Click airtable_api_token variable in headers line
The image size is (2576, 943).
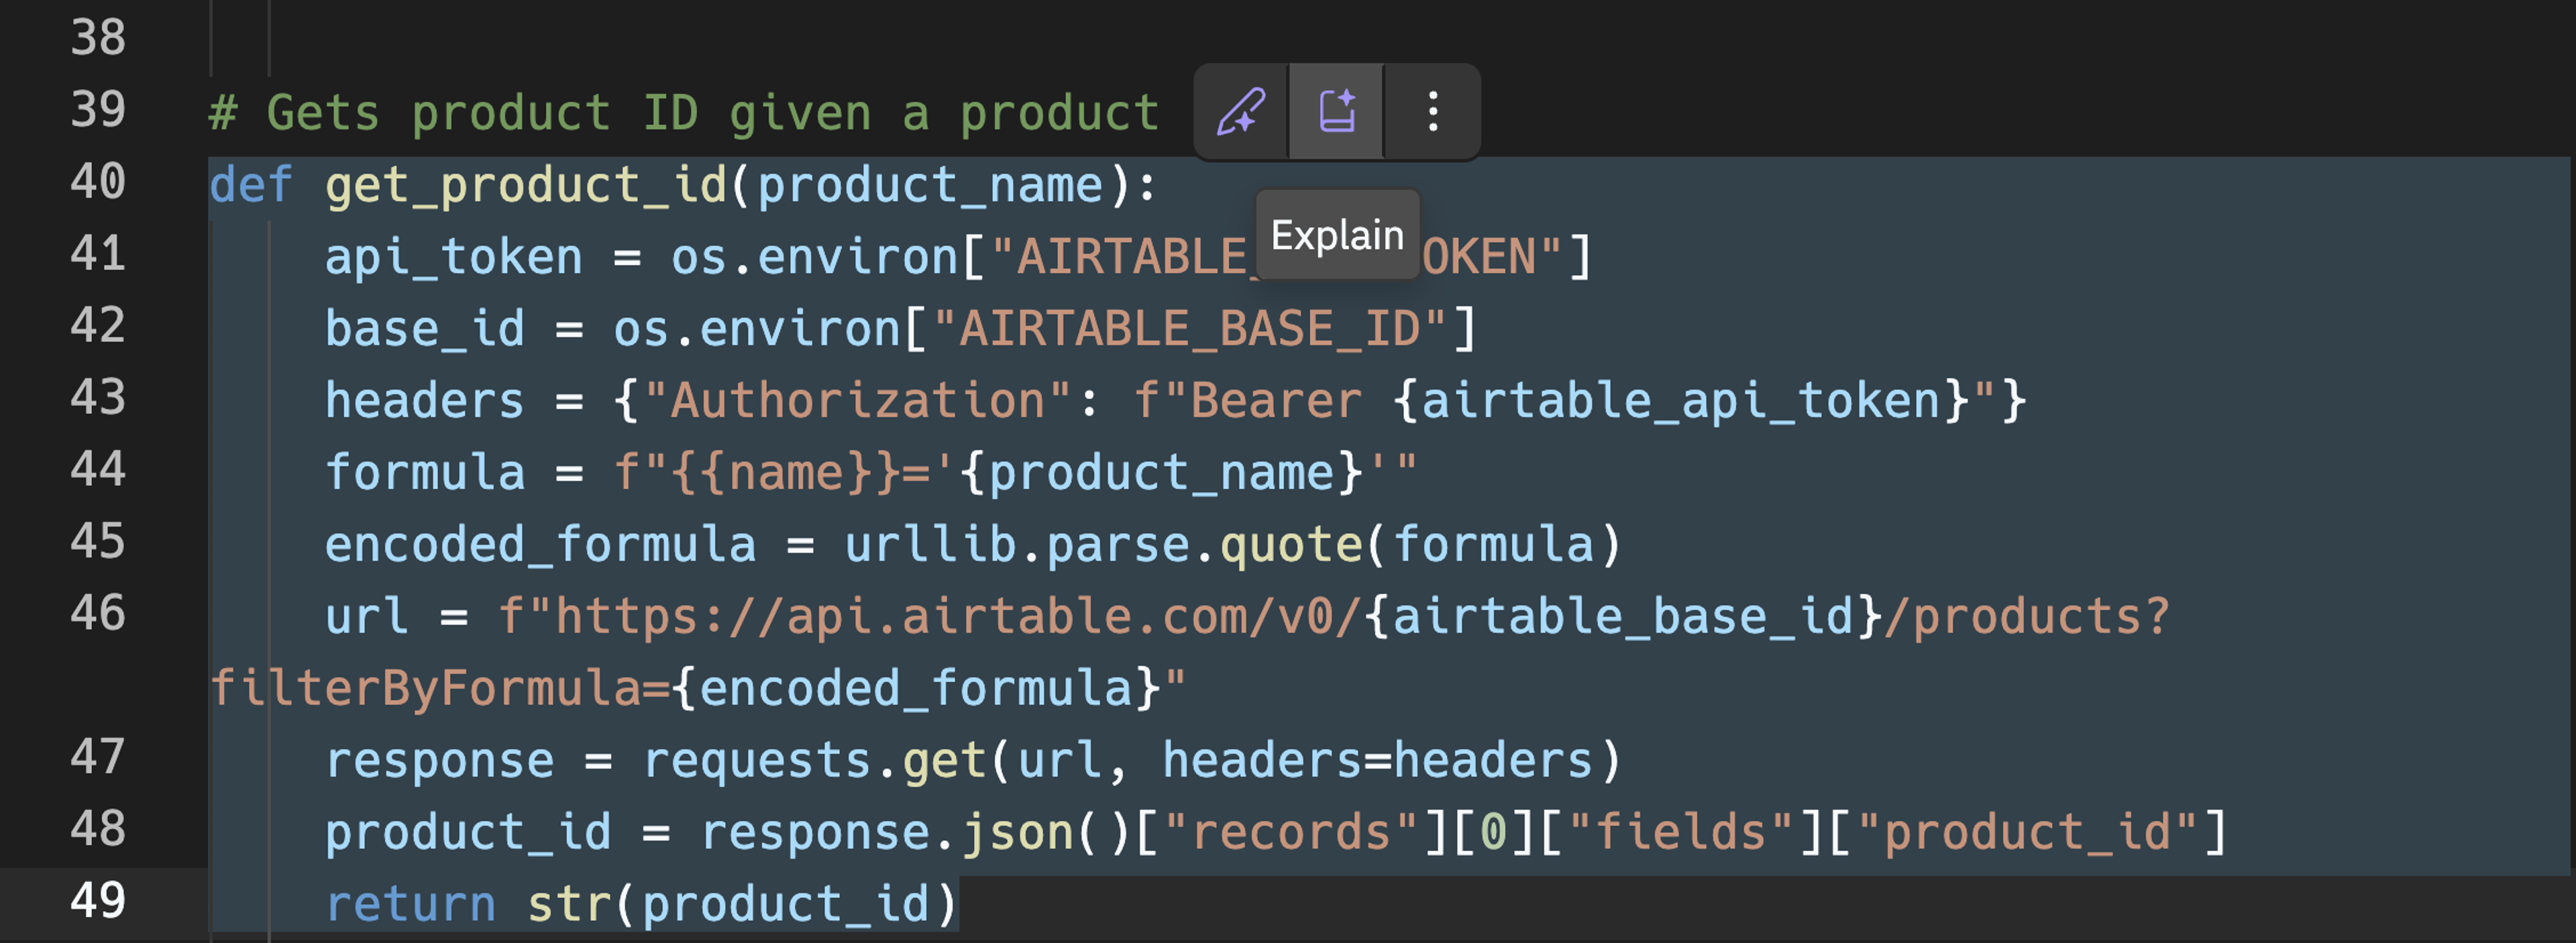1680,401
